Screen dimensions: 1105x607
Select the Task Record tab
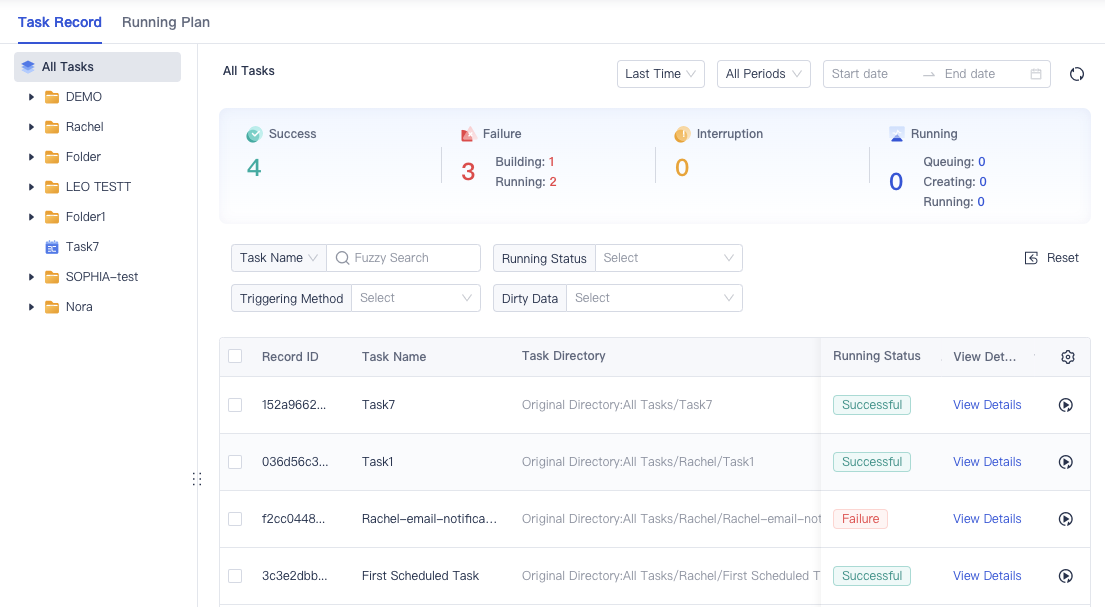click(x=60, y=22)
